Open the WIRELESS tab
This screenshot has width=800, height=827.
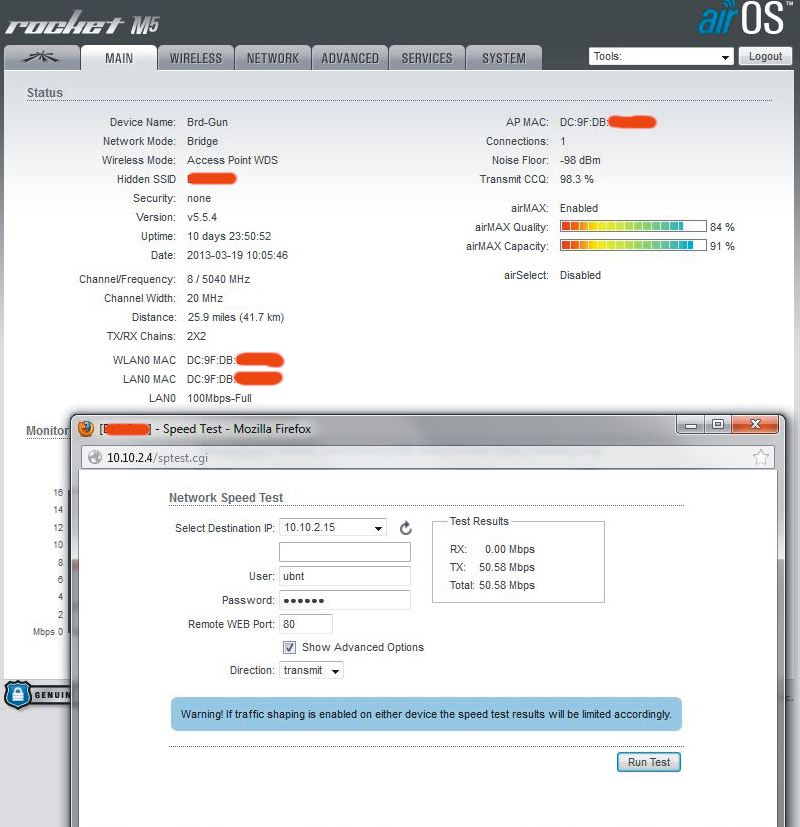point(196,57)
